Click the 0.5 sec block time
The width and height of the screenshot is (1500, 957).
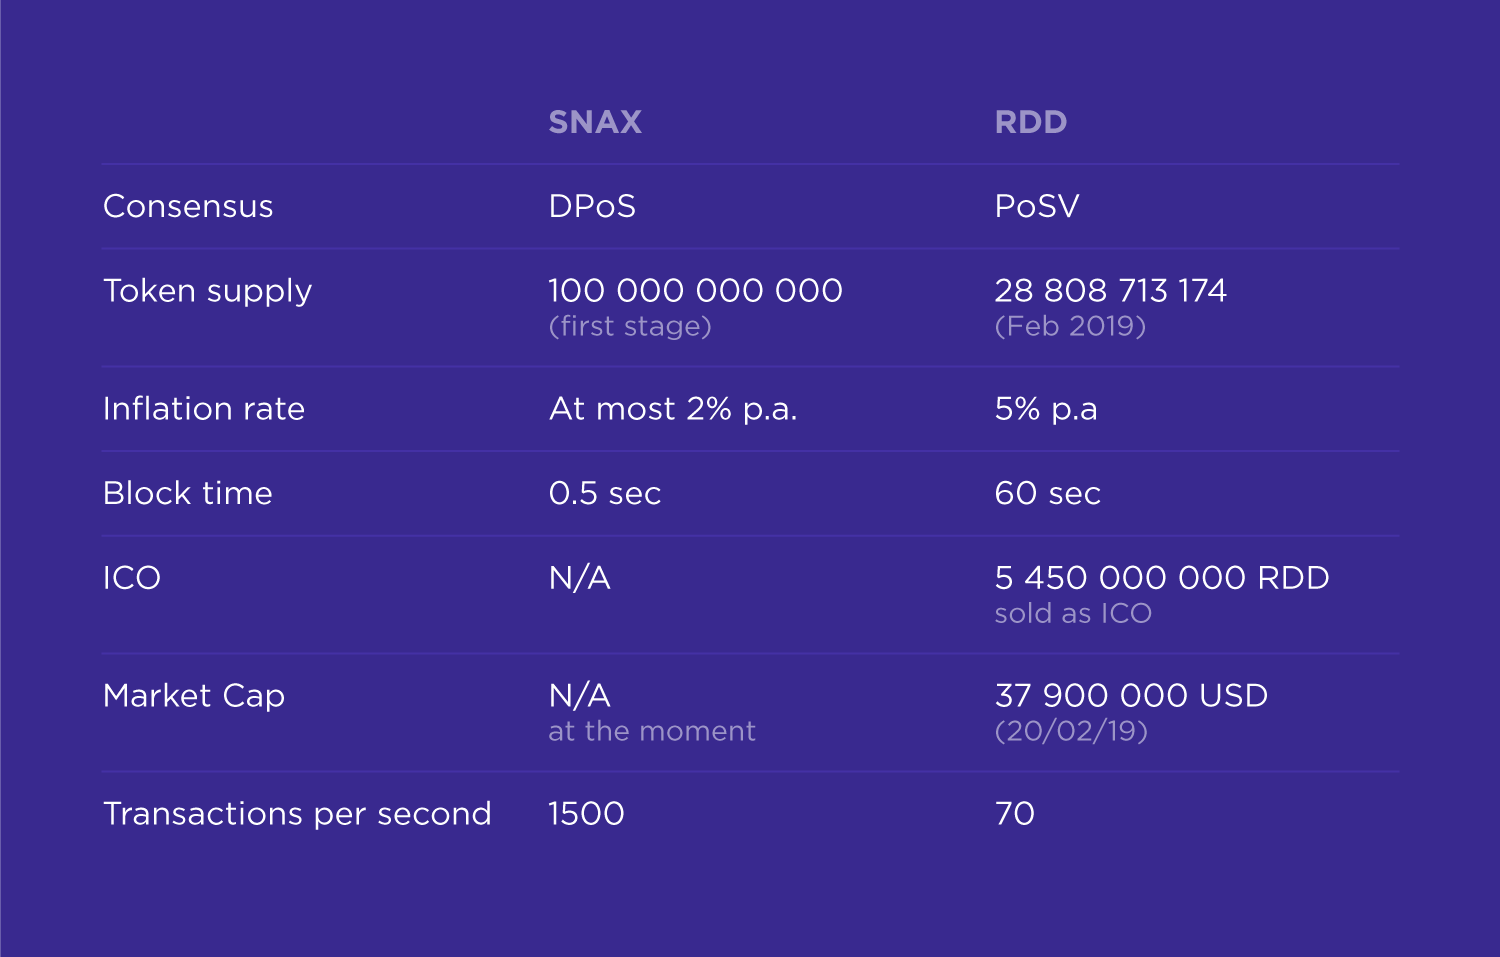[605, 493]
